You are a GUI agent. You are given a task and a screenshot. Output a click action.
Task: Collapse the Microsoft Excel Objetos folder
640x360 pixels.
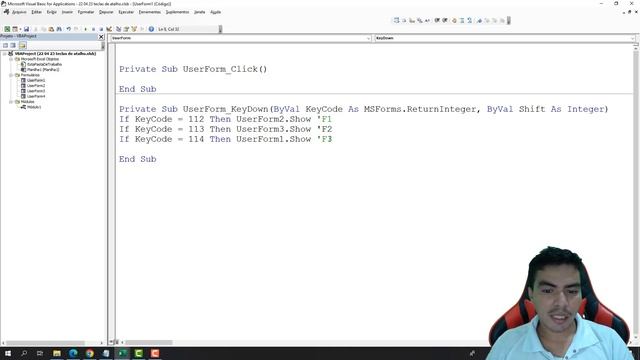click(11, 59)
